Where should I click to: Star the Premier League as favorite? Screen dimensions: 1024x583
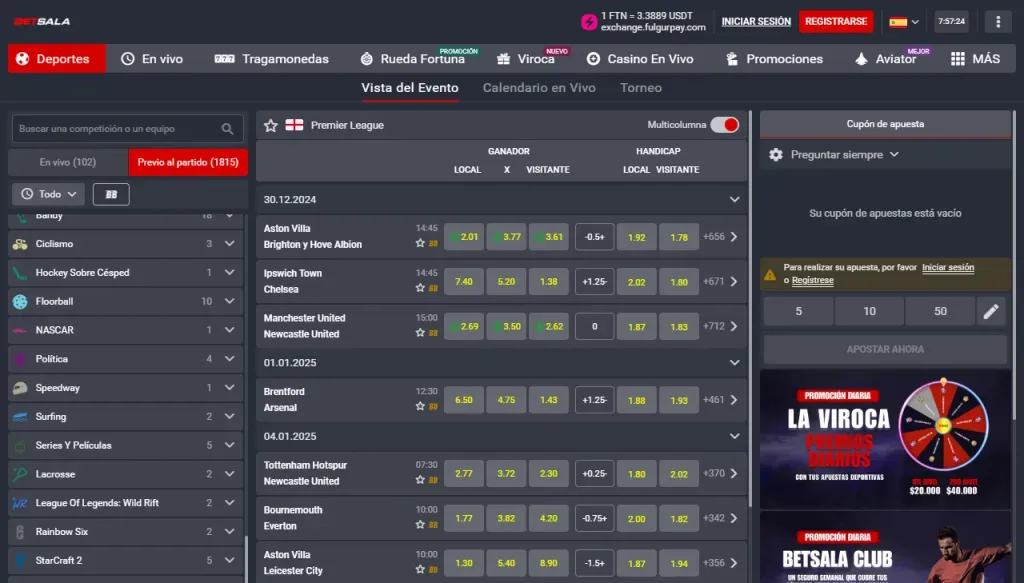click(x=271, y=126)
